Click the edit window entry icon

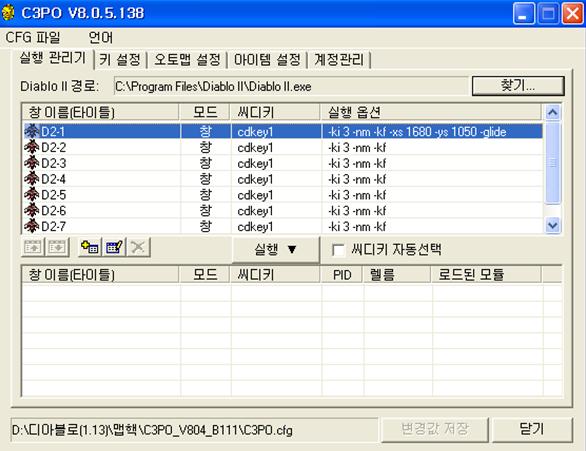pos(114,247)
